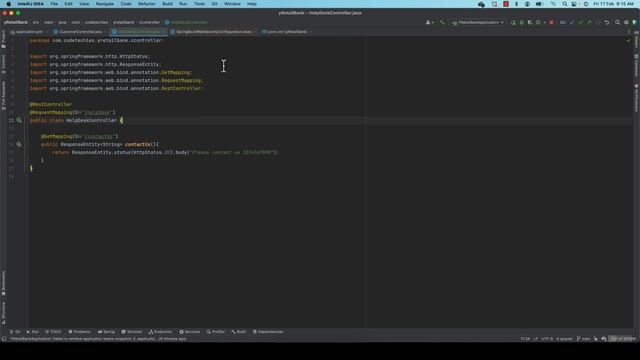640x360 pixels.
Task: Open the Dependencies tool window
Action: [268, 332]
